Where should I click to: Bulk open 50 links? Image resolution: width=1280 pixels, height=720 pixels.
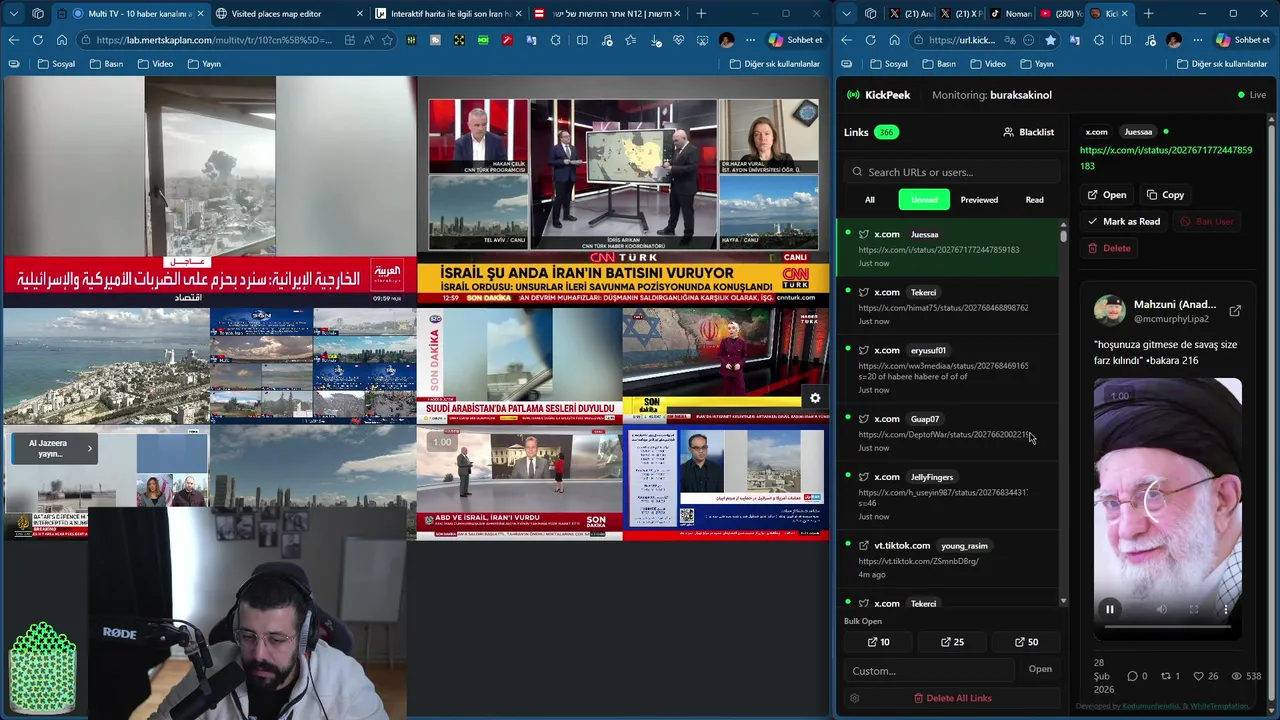pos(1026,642)
